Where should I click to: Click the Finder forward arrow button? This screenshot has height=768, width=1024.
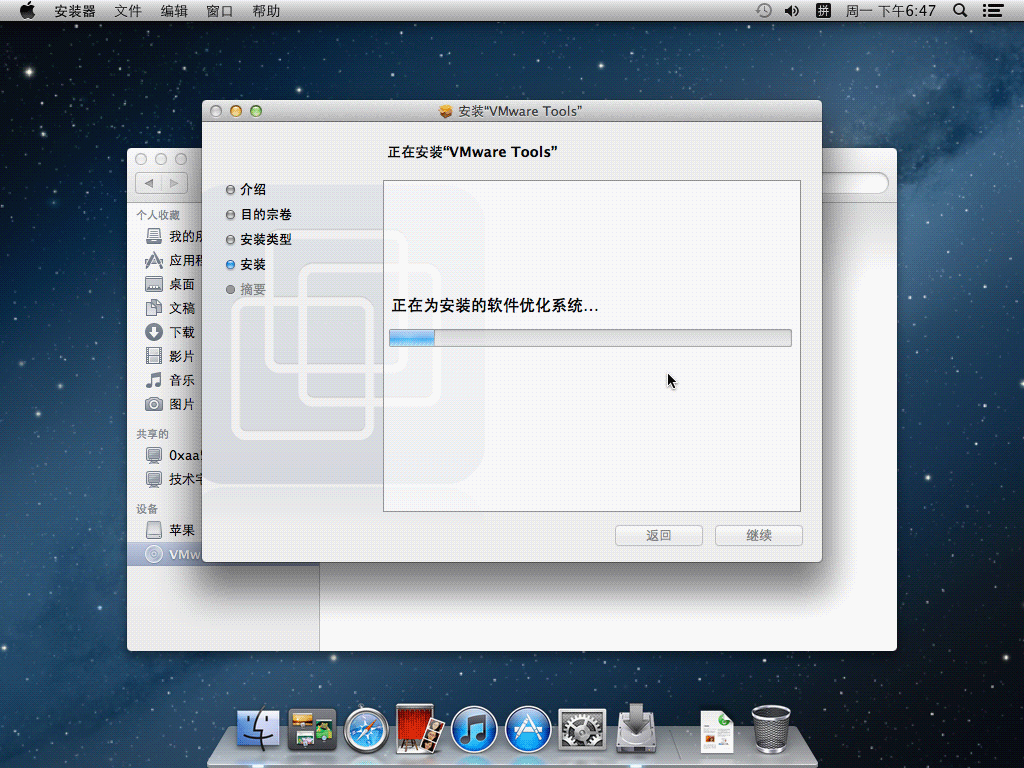174,183
